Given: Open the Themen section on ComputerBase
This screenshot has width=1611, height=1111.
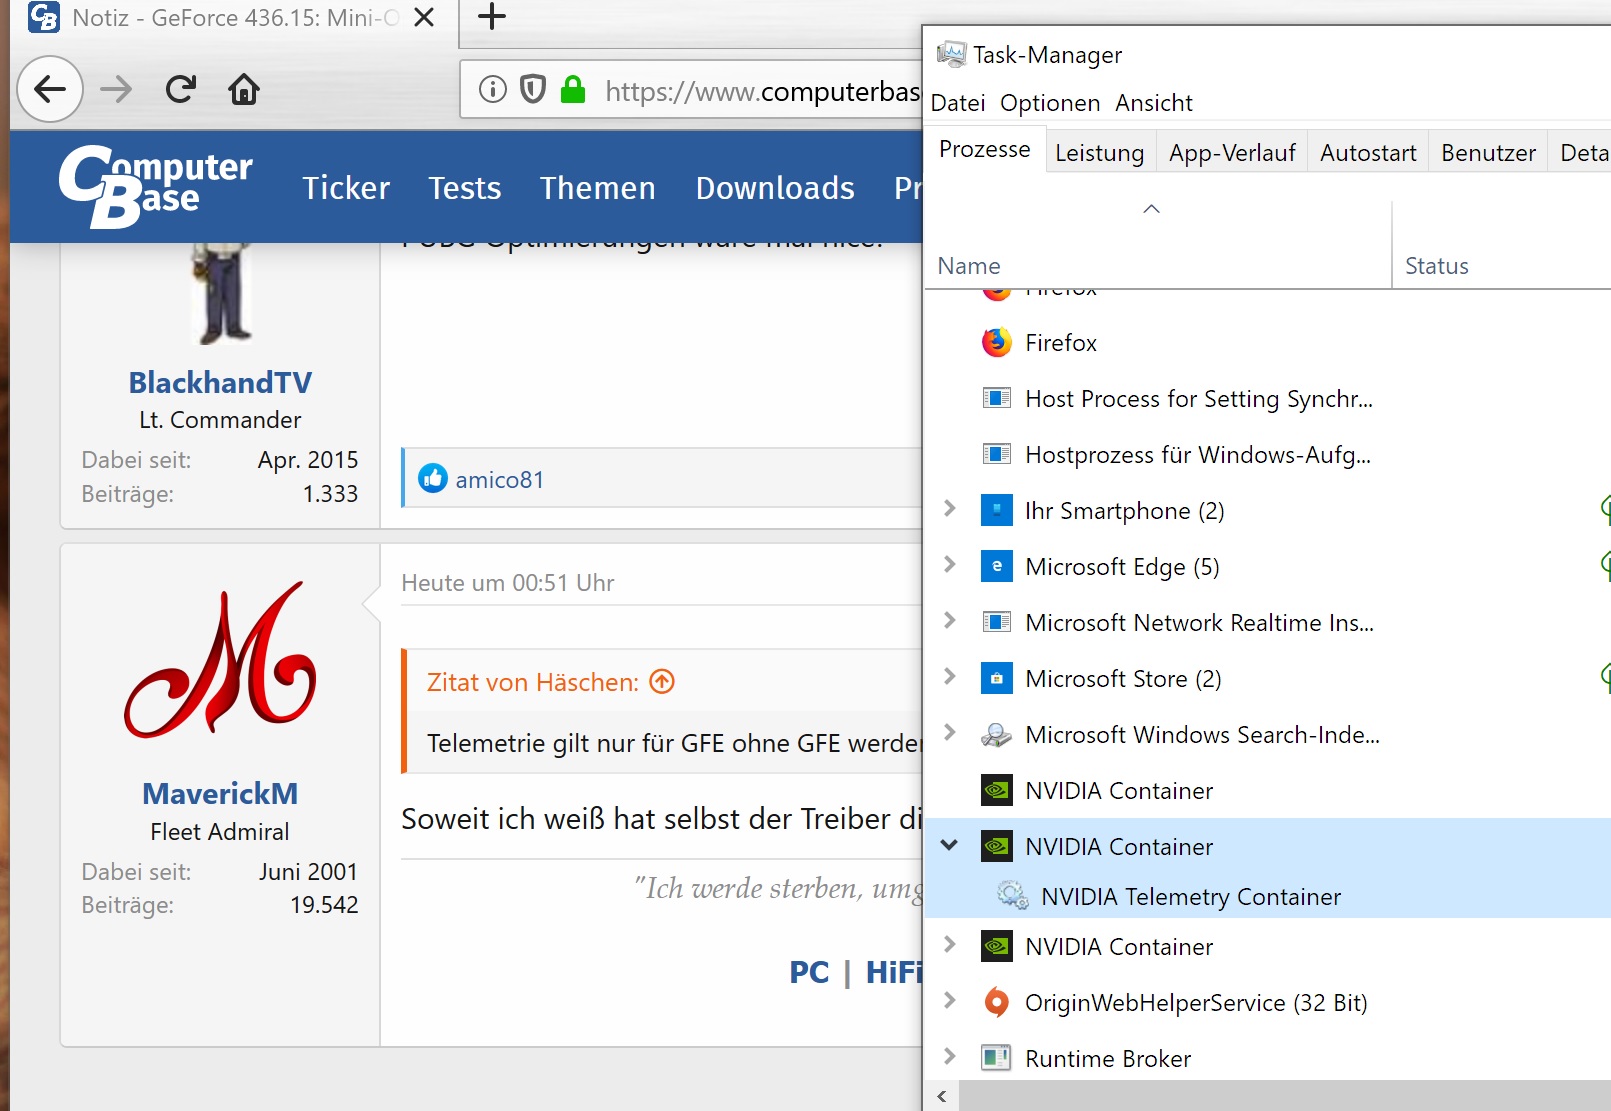Looking at the screenshot, I should pos(598,188).
